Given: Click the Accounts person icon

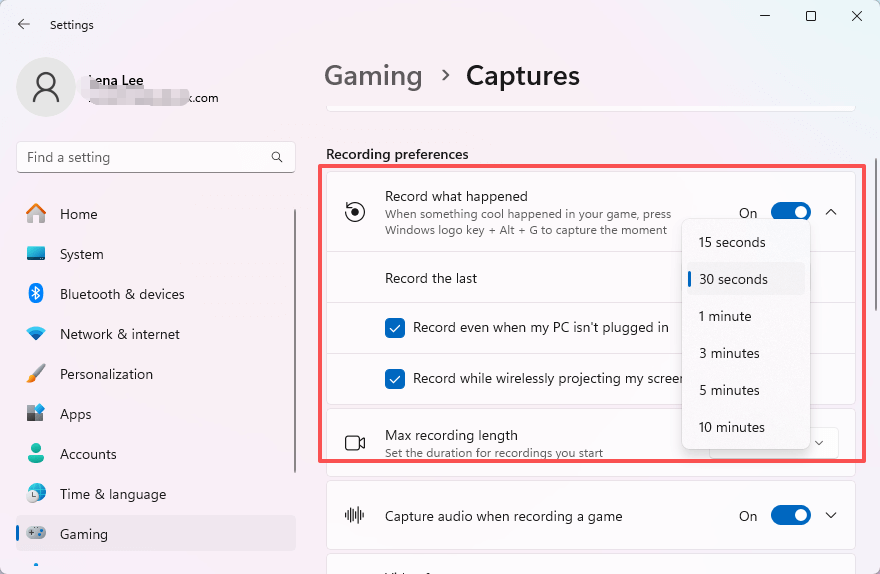Looking at the screenshot, I should point(36,454).
